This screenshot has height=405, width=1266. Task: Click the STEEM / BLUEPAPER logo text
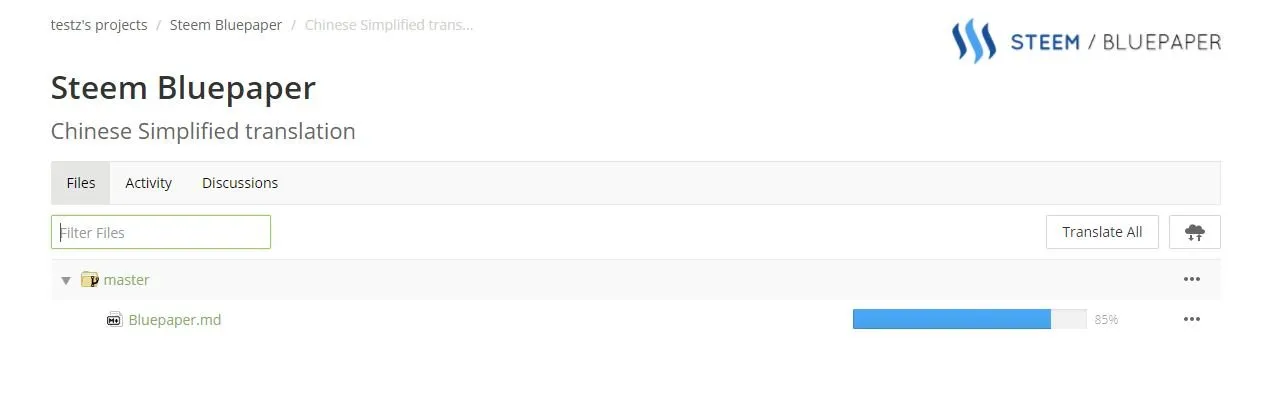pos(1115,42)
